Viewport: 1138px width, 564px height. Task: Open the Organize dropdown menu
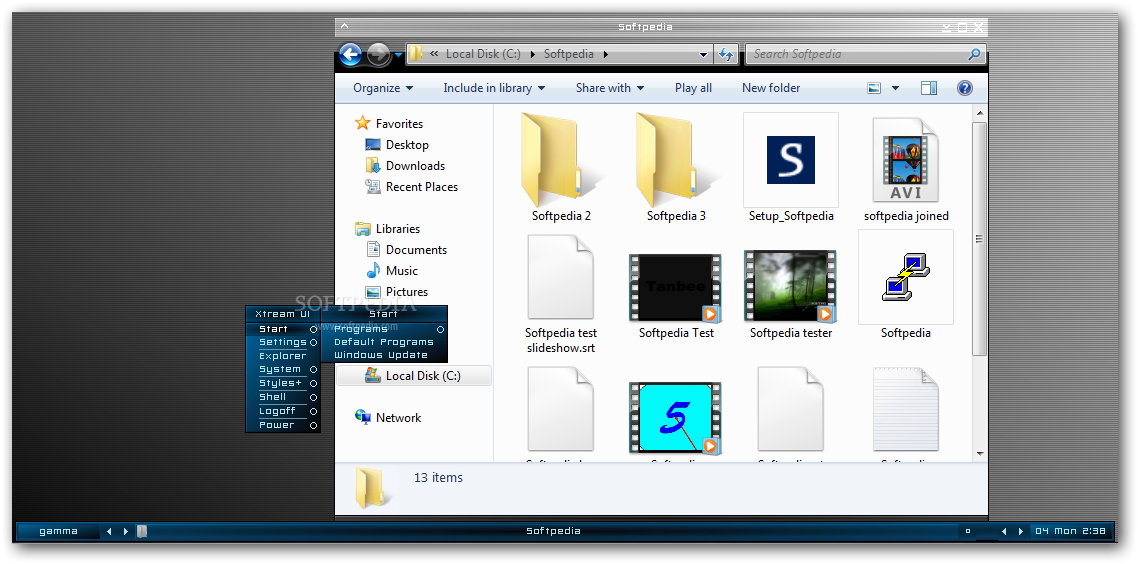click(x=383, y=88)
